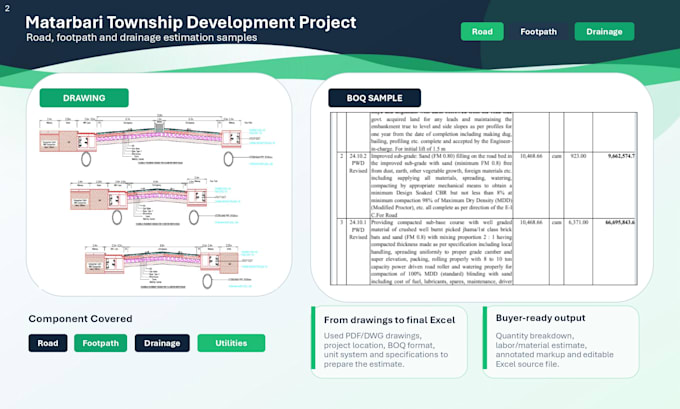Image resolution: width=680 pixels, height=409 pixels.
Task: Click the Footpath chip under Component Covered
Action: 101,343
